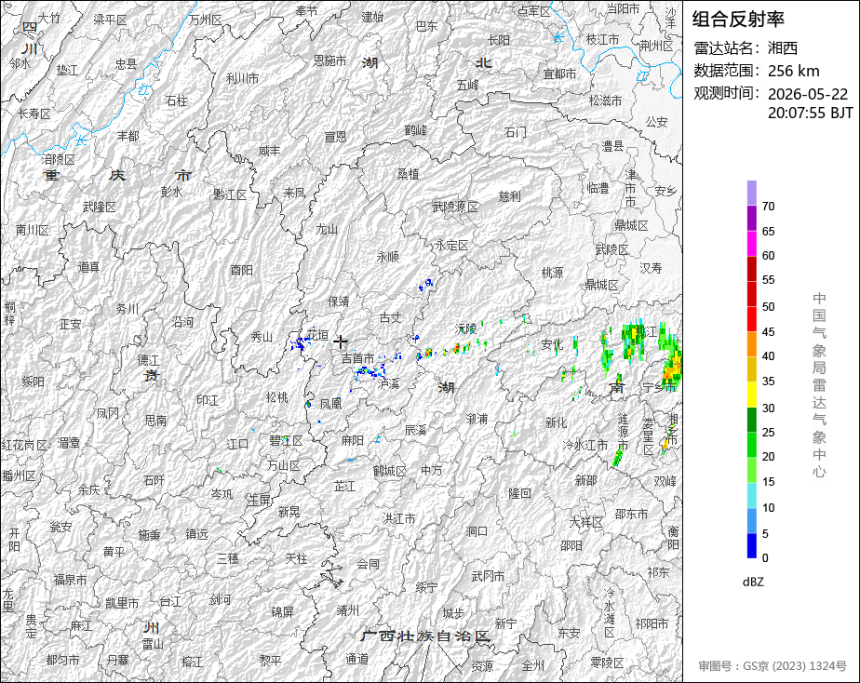Select the 利川市 city label
860x683 pixels.
click(x=242, y=79)
